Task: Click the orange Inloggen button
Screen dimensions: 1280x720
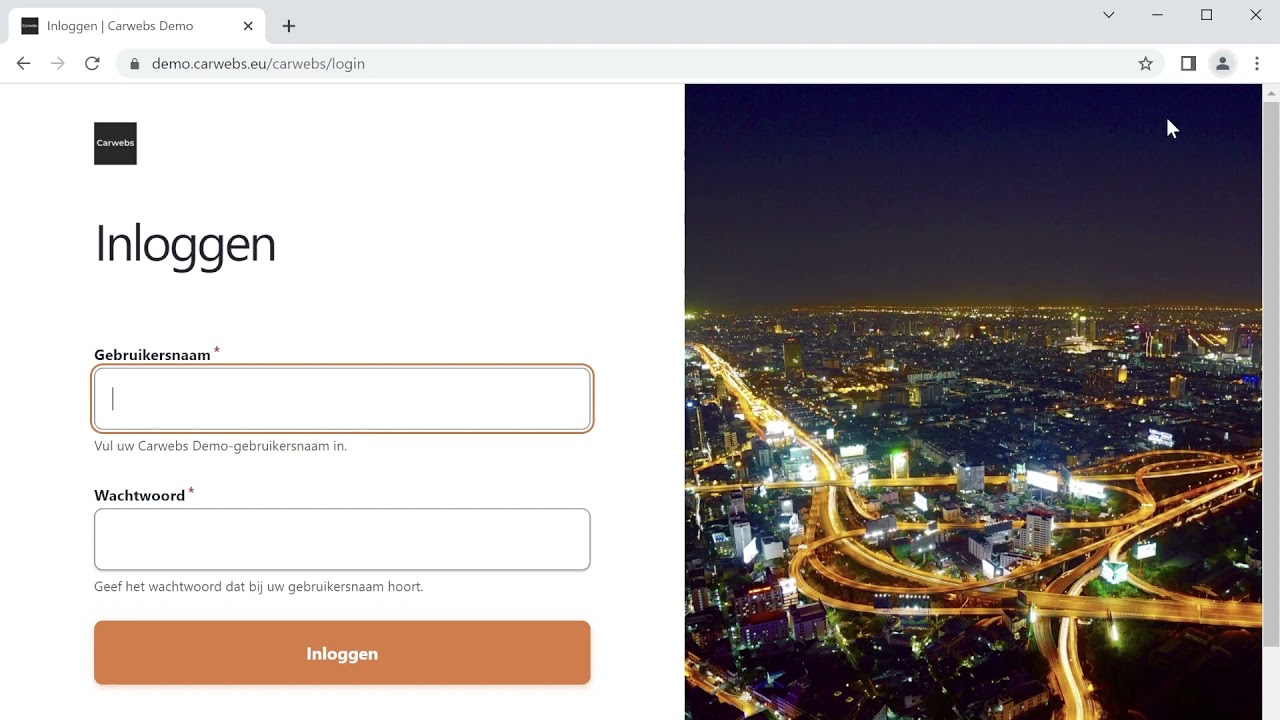Action: [x=342, y=653]
